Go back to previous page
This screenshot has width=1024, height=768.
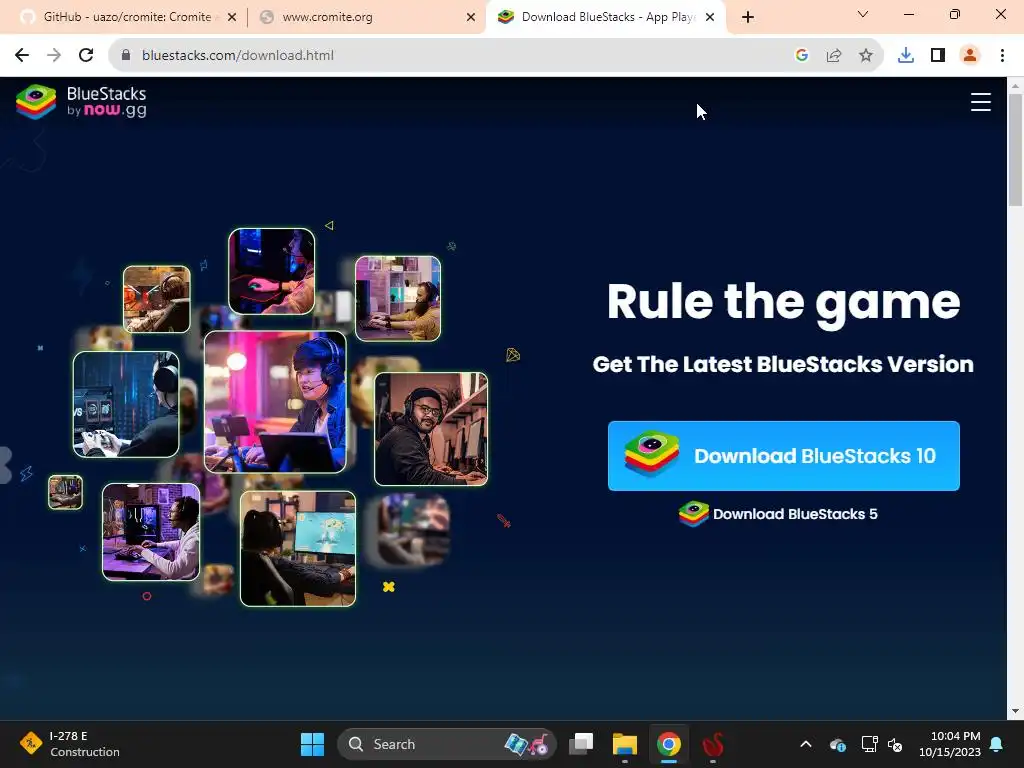click(x=22, y=56)
